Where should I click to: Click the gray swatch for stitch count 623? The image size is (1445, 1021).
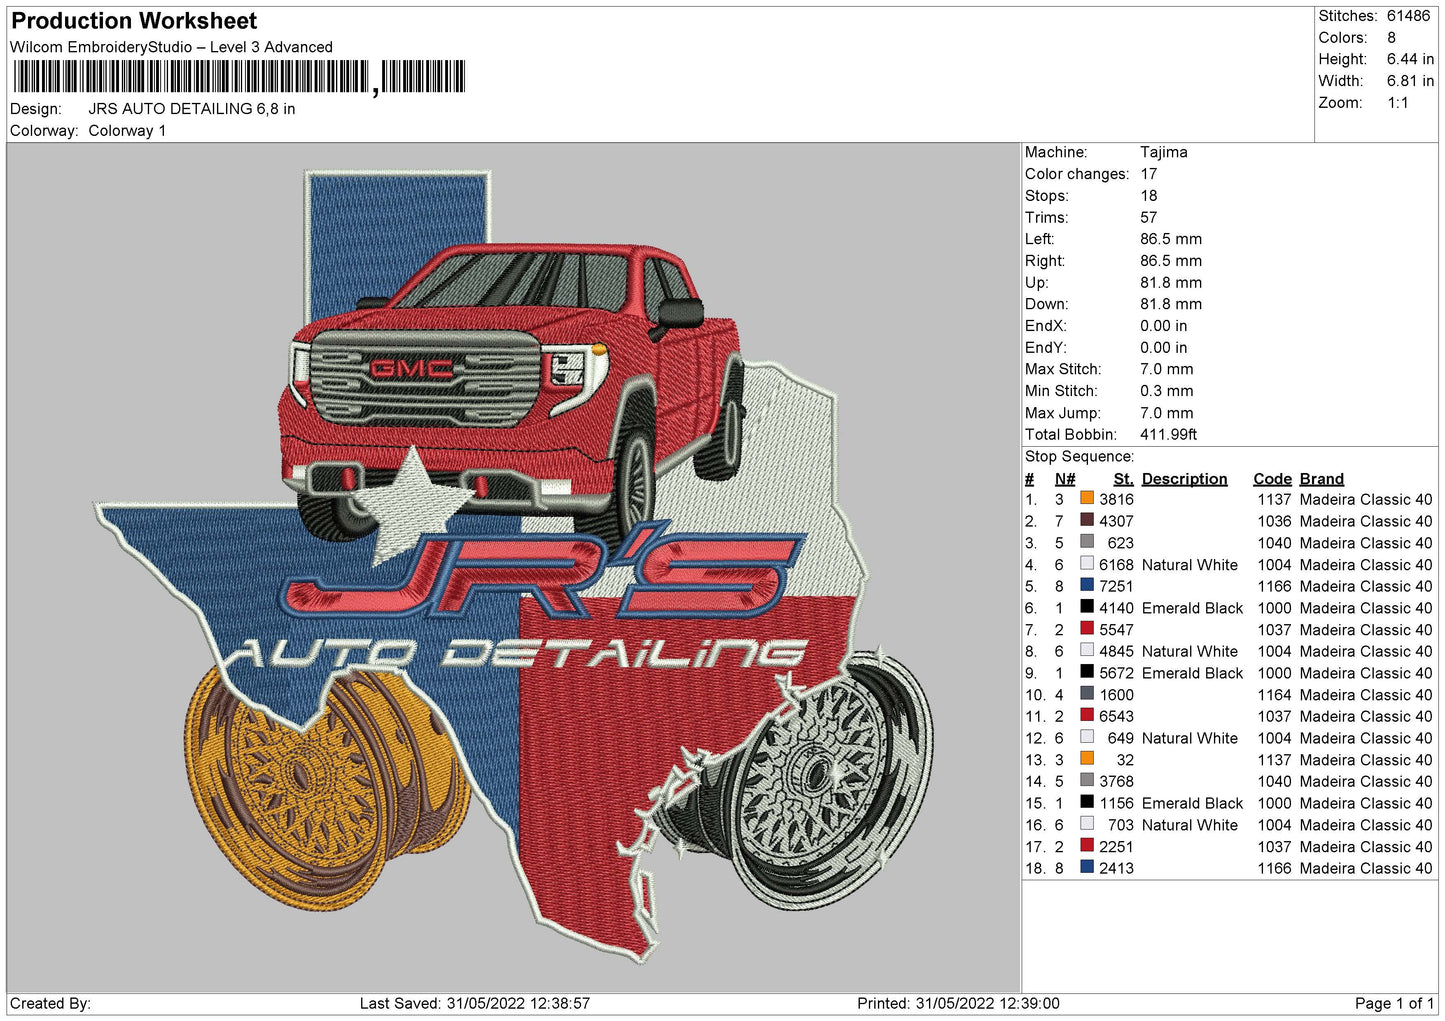[x=1087, y=541]
